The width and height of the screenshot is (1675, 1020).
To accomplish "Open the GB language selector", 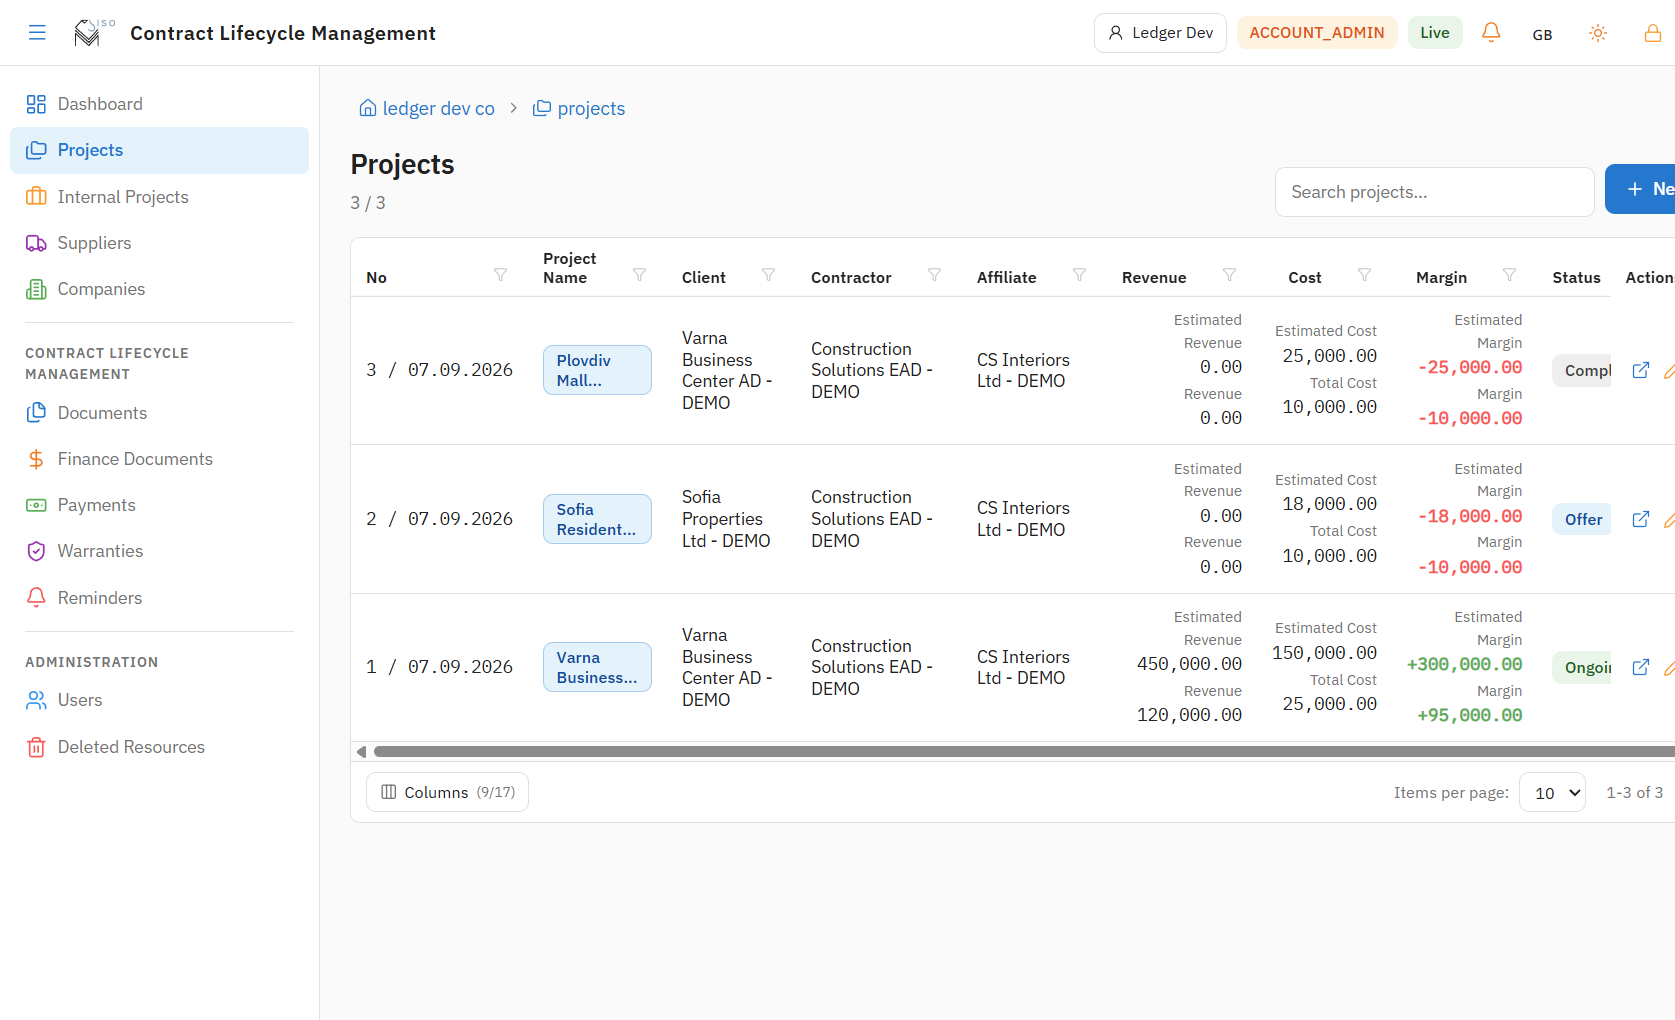I will (1542, 34).
